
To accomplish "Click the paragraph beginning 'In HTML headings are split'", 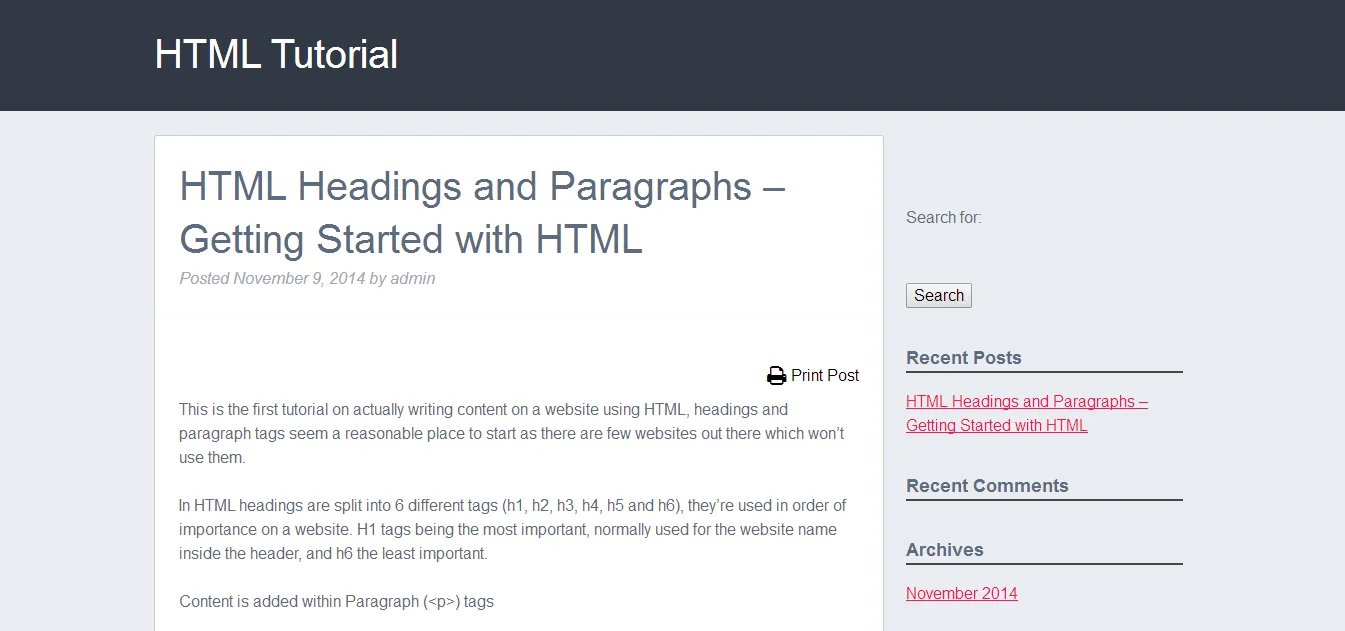I will click(x=513, y=529).
